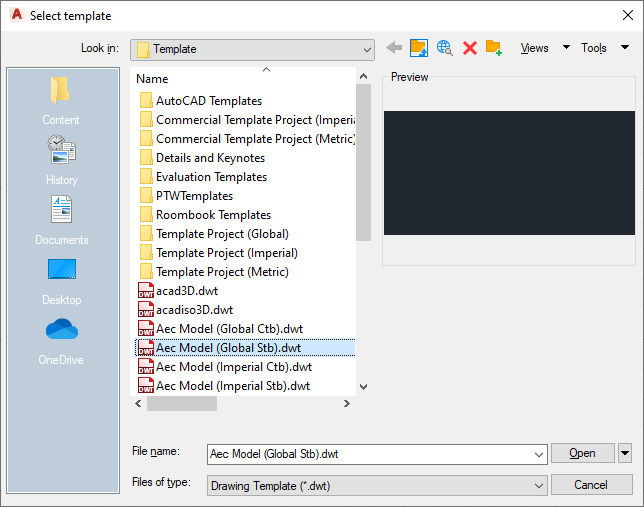The image size is (644, 507).
Task: Select Template Project (Imperial) folder
Action: click(x=219, y=253)
